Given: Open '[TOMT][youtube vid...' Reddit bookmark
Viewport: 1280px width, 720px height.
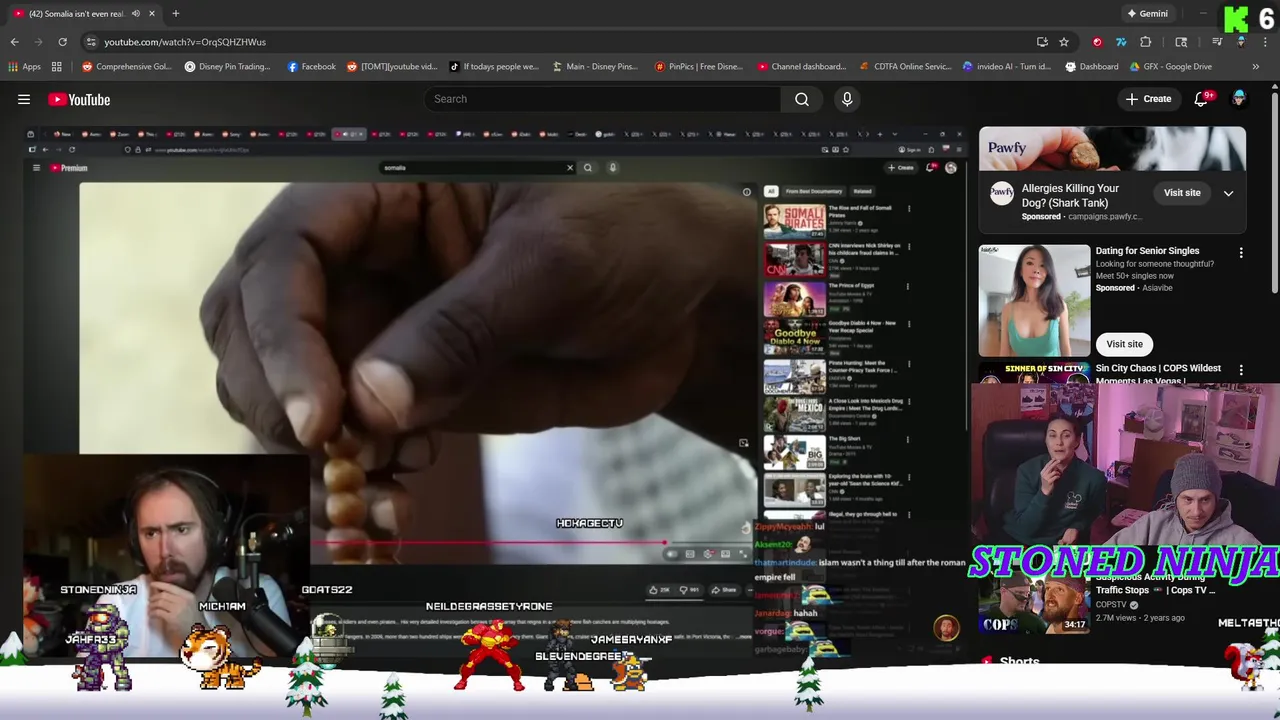Looking at the screenshot, I should pyautogui.click(x=392, y=67).
